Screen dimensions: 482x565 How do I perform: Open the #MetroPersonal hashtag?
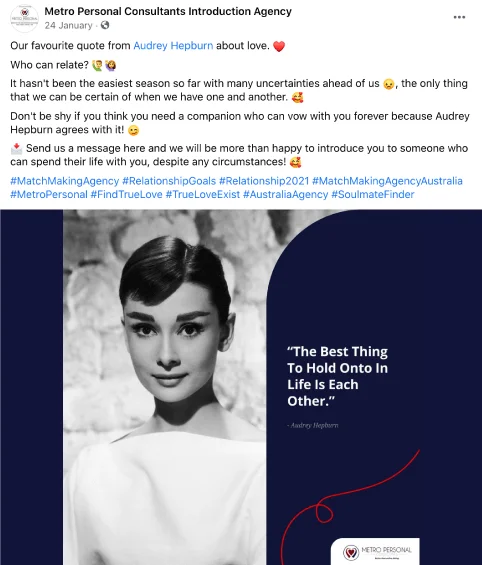point(49,195)
